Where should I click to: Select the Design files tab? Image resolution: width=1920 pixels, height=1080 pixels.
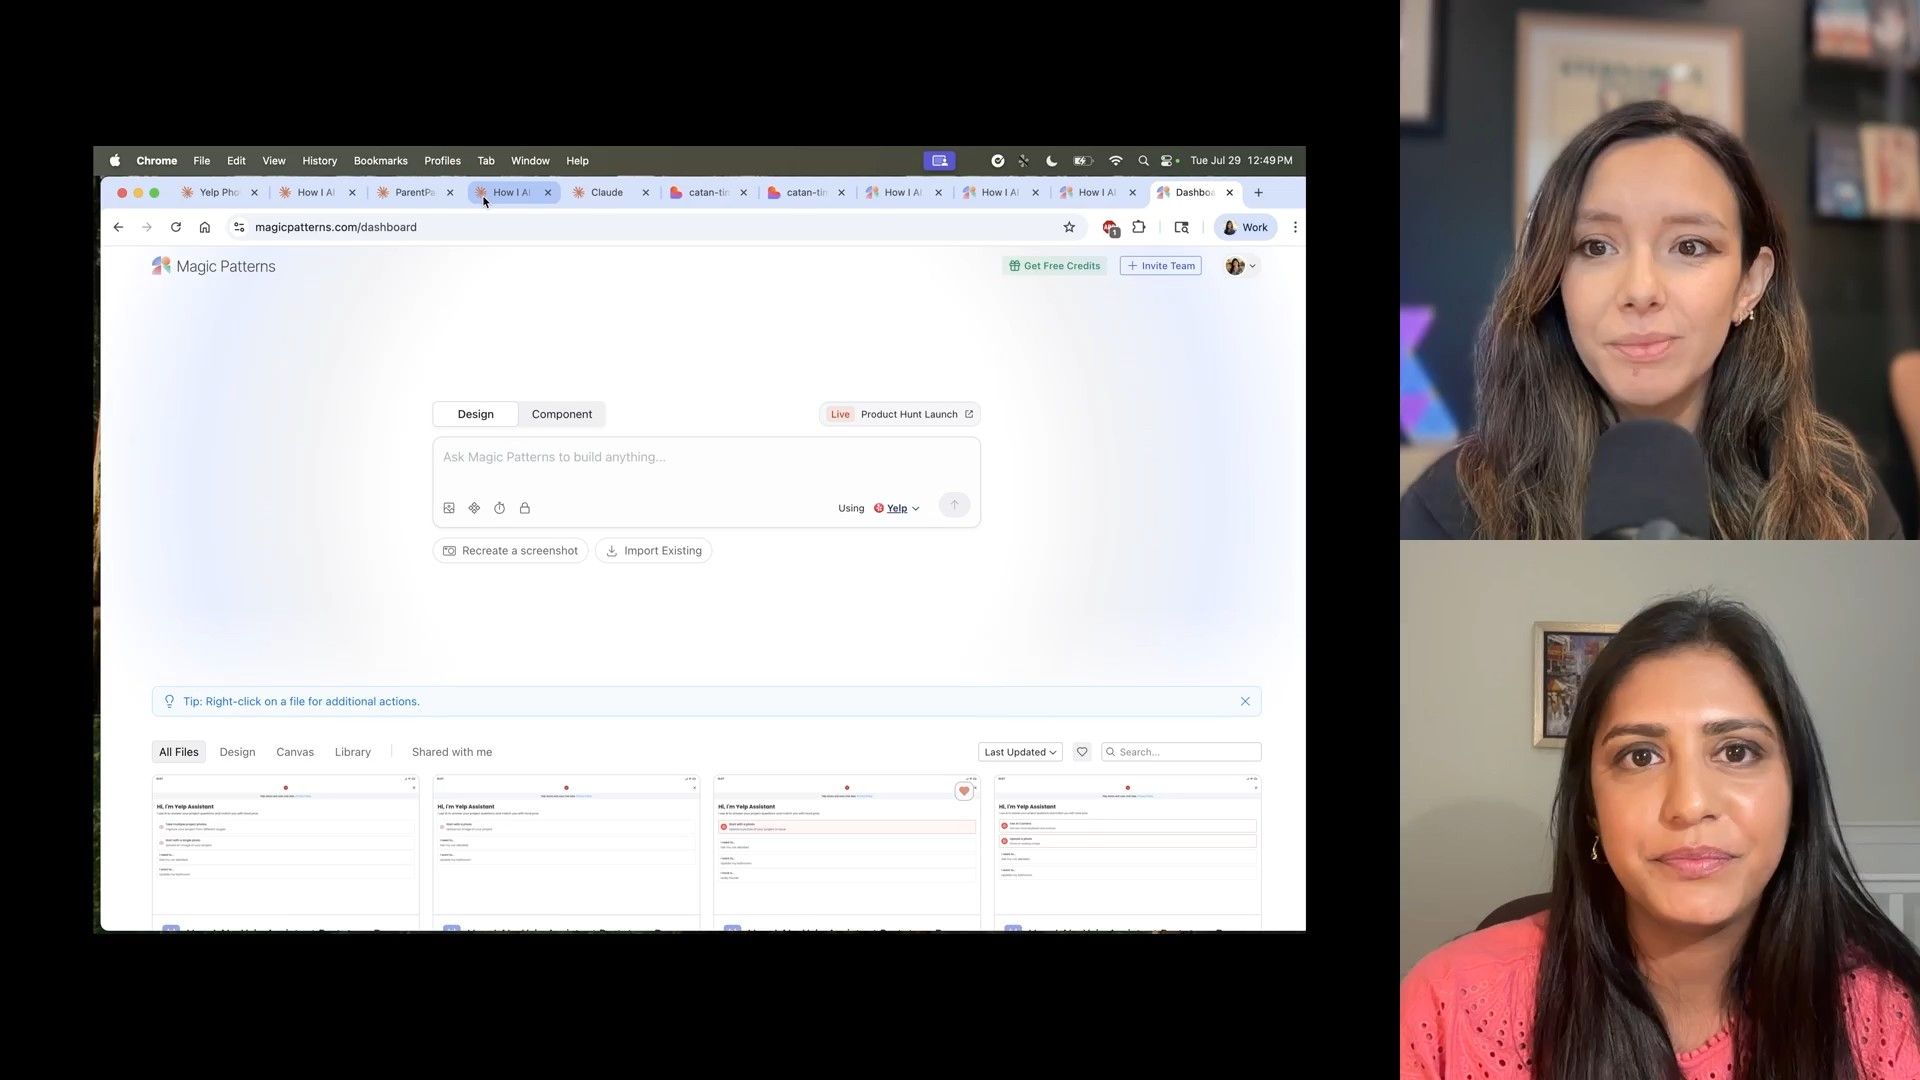click(x=237, y=752)
